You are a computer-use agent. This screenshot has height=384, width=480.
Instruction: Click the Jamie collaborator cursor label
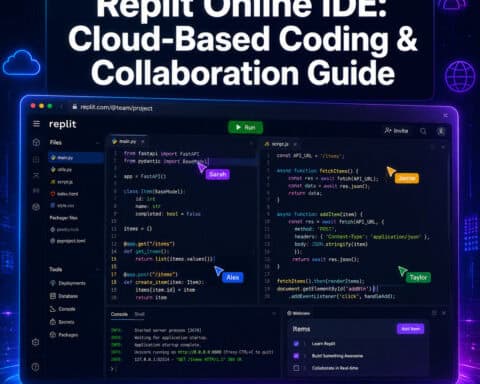(407, 178)
